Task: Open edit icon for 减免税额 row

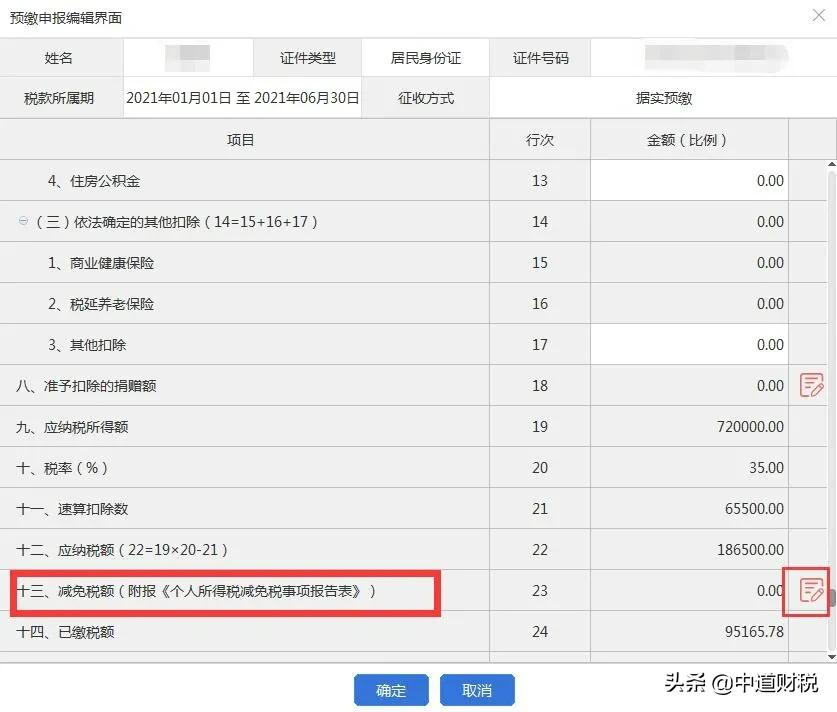Action: click(811, 590)
